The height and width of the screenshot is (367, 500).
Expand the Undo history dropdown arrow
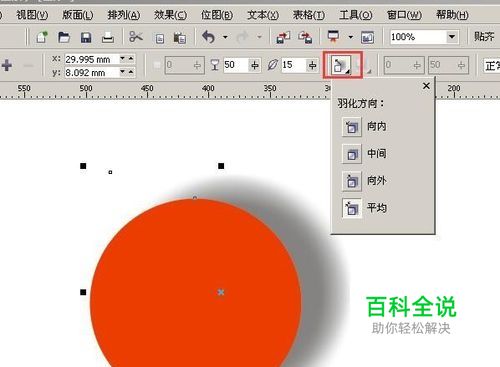click(225, 37)
